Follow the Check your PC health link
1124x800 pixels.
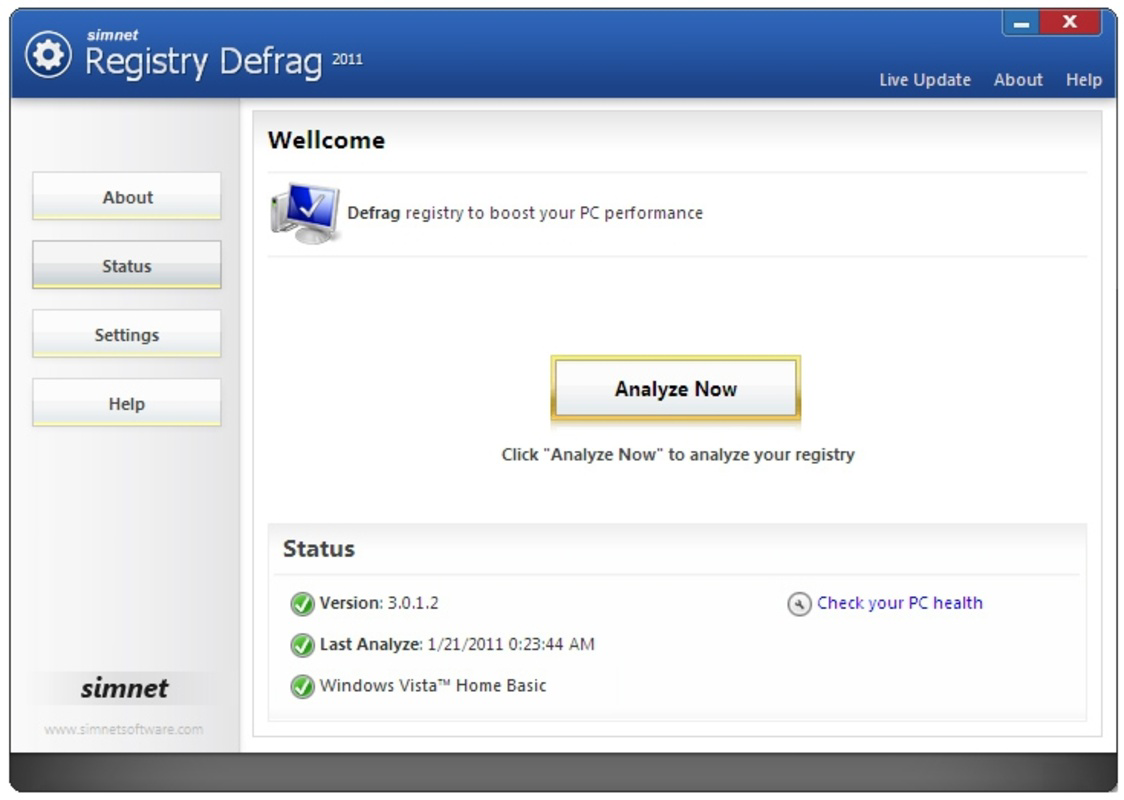(899, 602)
